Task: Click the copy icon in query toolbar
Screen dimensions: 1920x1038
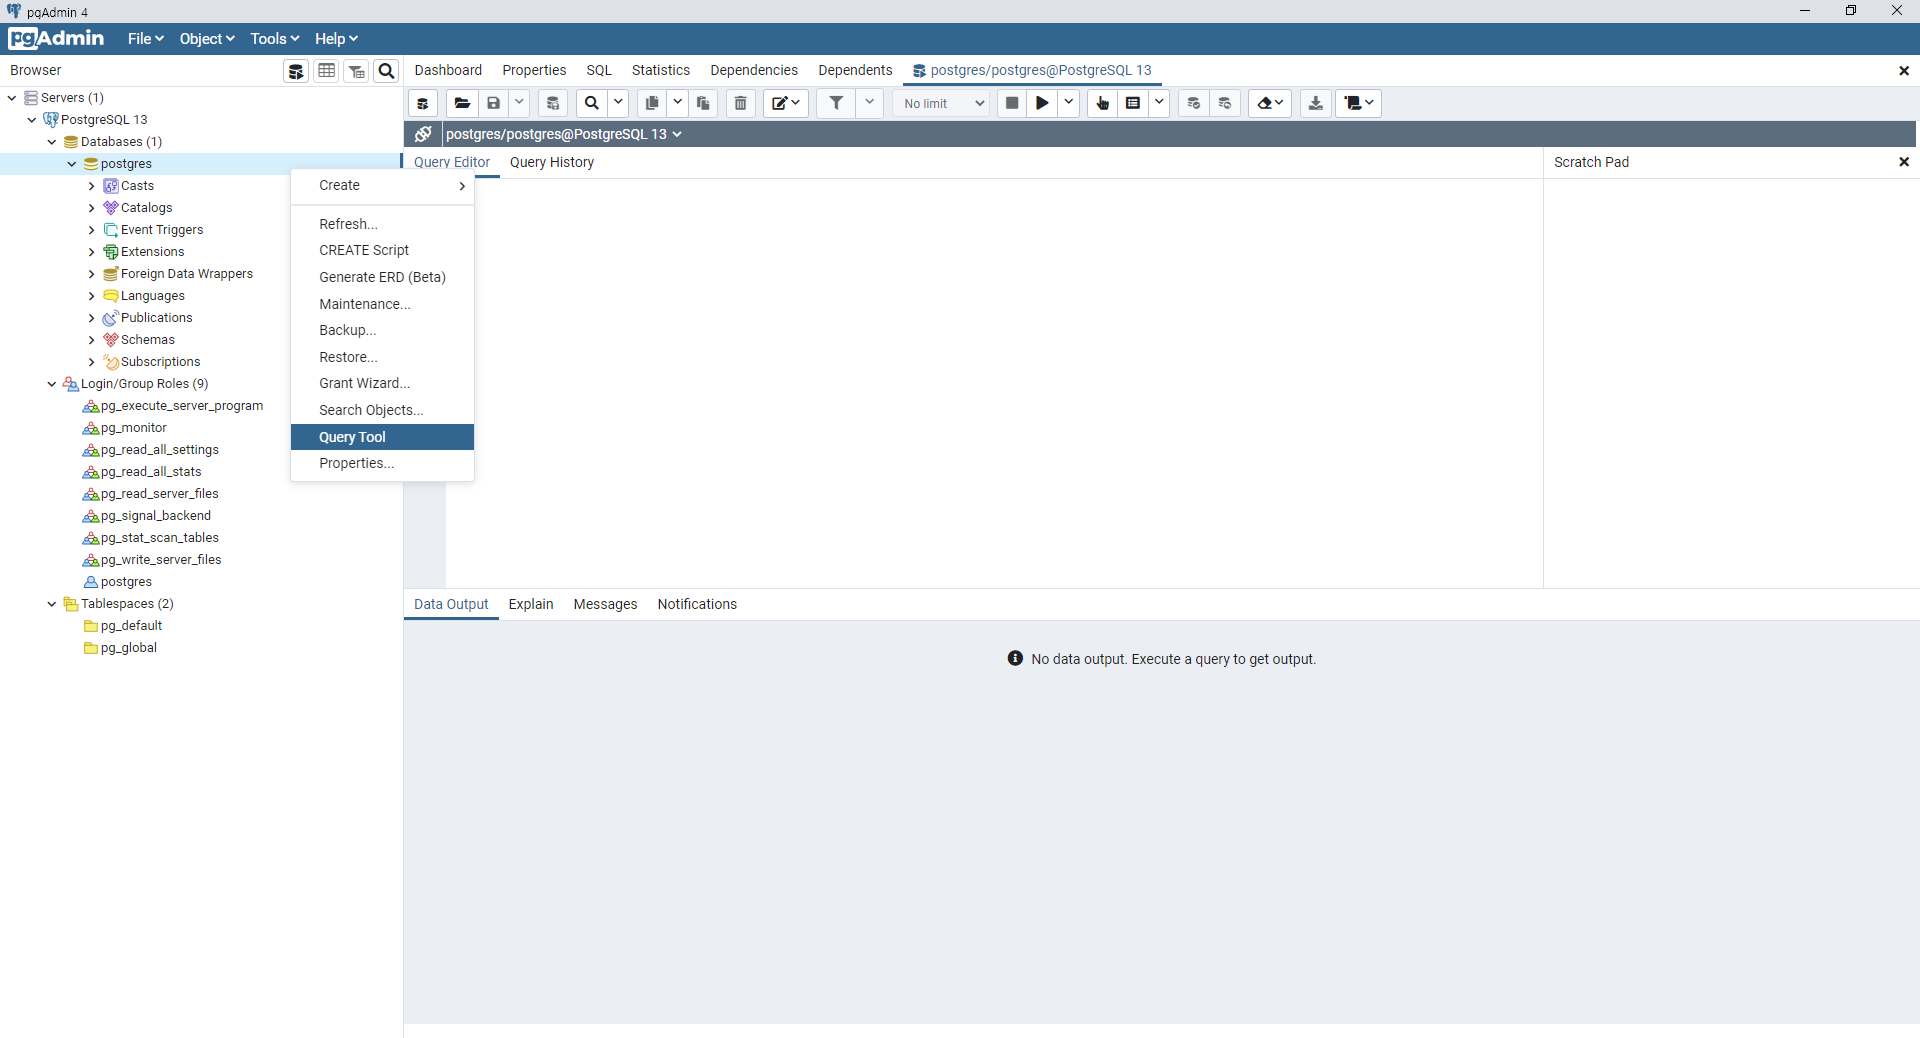Action: 652,103
